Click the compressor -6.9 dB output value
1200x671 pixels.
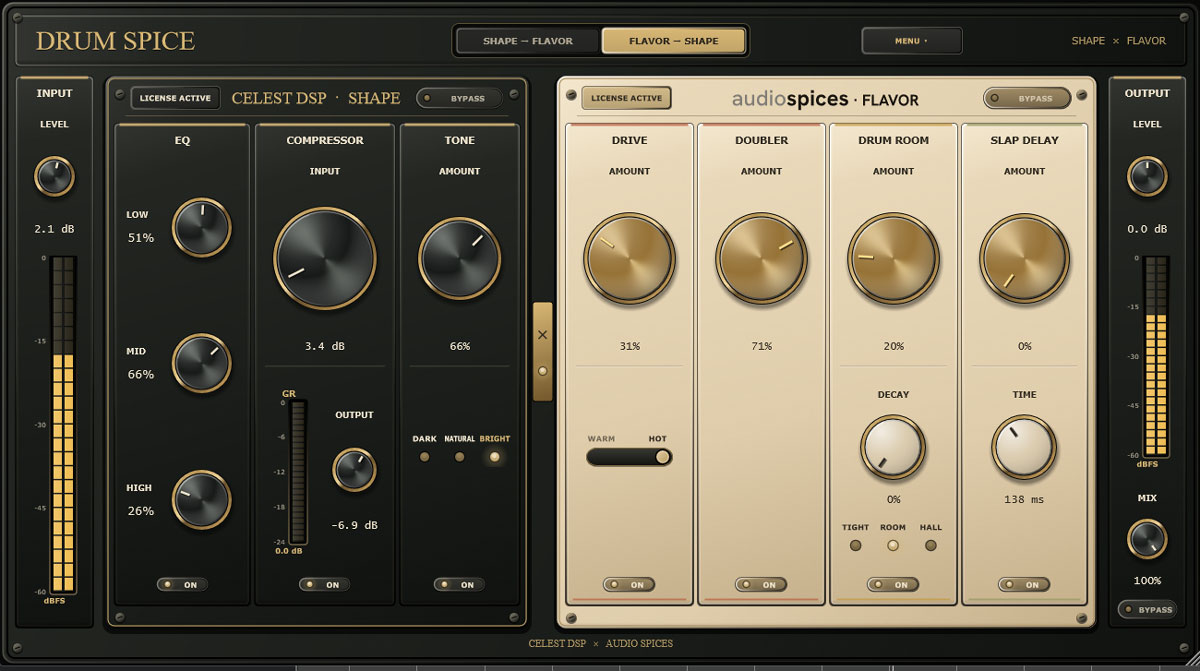pos(354,525)
